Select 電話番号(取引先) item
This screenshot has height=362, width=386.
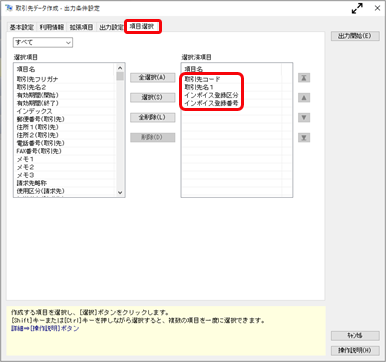[x=40, y=143]
